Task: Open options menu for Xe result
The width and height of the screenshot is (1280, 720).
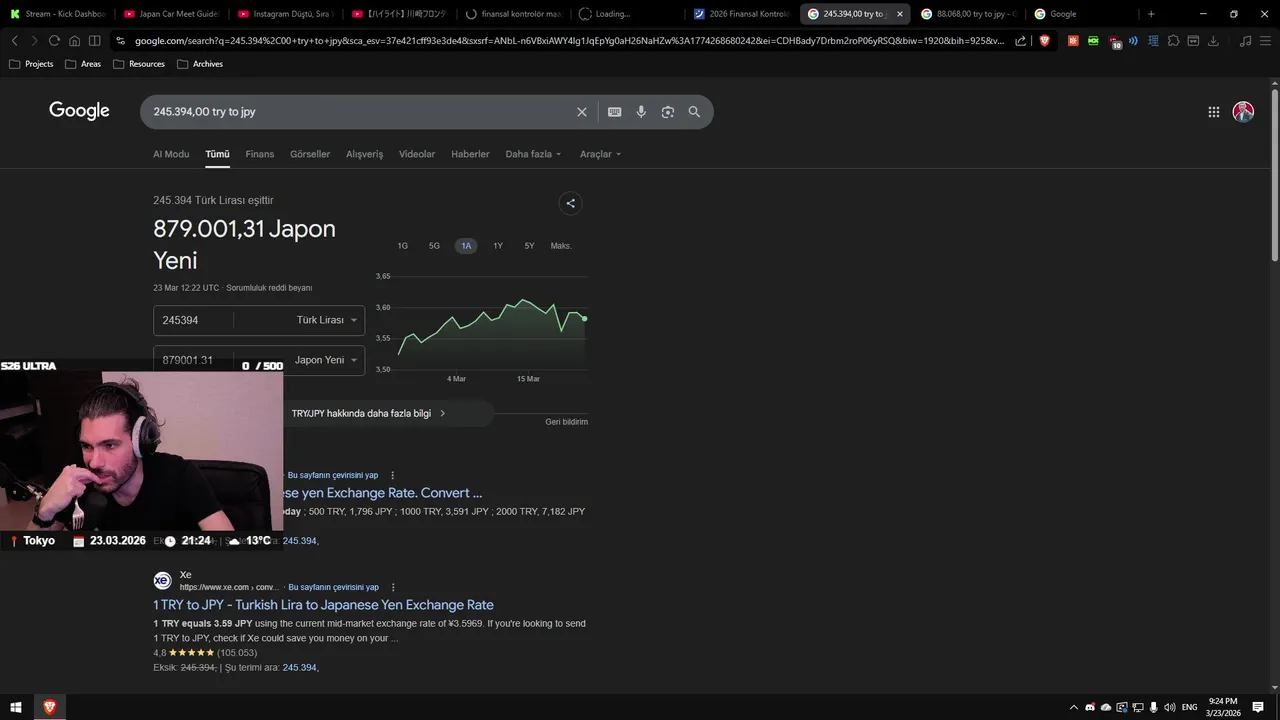Action: [x=393, y=587]
